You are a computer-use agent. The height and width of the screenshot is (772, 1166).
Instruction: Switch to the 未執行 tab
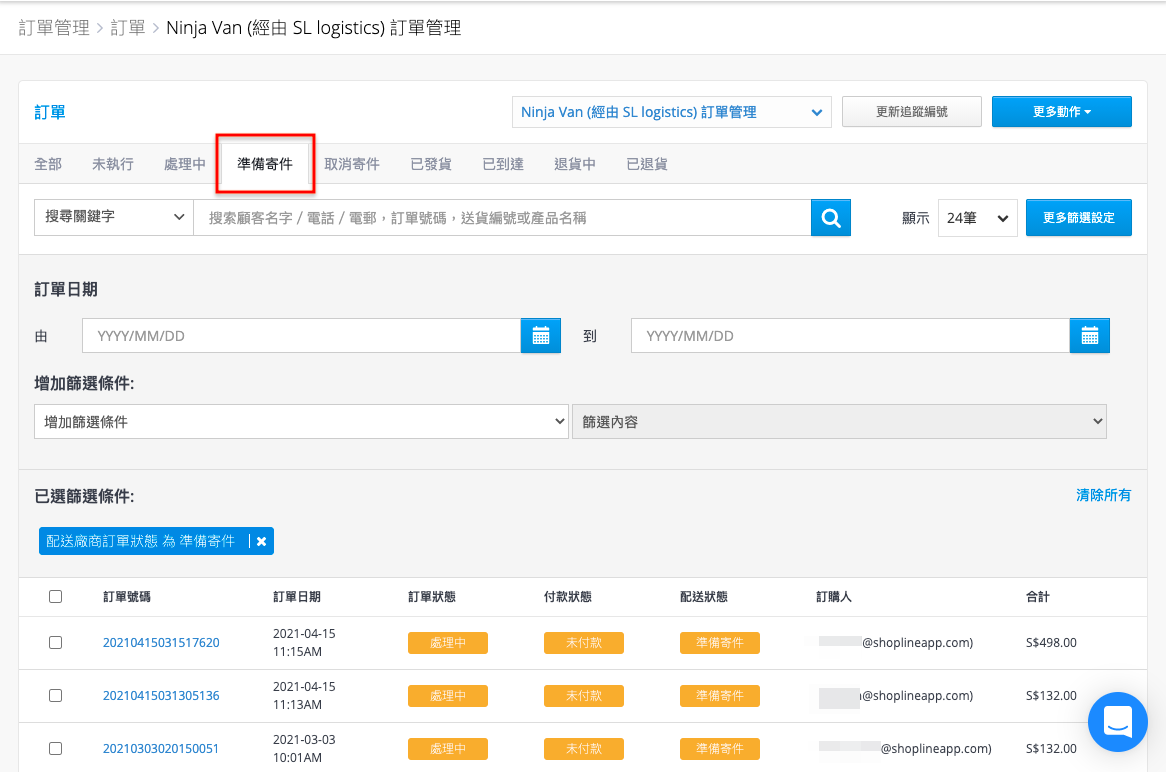tap(113, 164)
